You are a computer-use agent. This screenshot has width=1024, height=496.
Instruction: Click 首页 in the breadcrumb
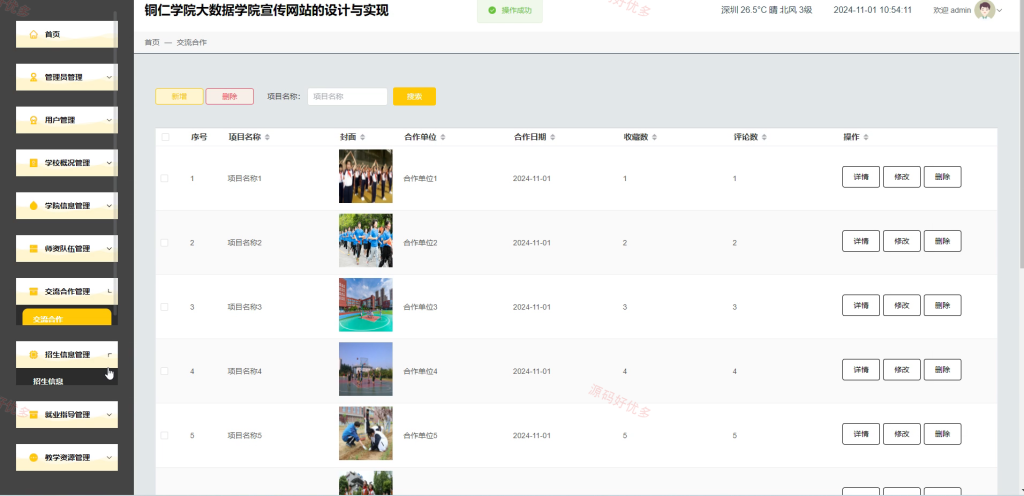pyautogui.click(x=152, y=42)
